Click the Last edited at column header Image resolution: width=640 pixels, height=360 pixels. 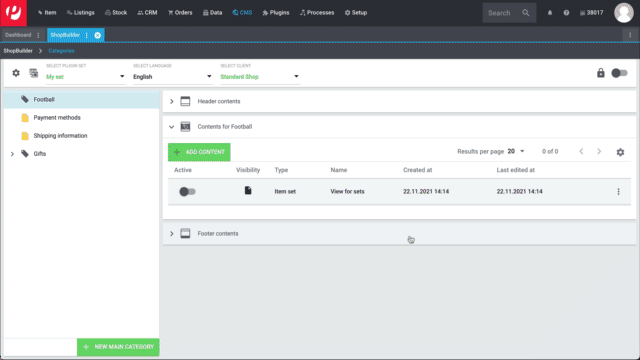tap(516, 170)
